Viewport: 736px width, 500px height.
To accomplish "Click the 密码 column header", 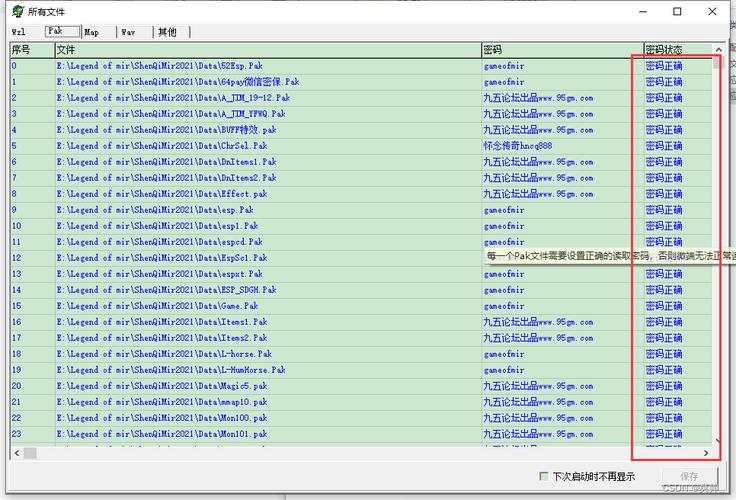I will (562, 50).
